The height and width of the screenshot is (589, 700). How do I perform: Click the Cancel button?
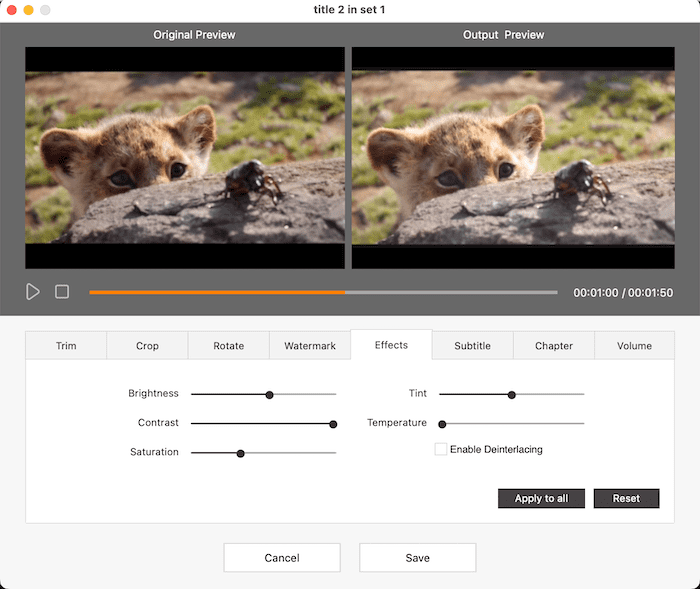click(282, 558)
